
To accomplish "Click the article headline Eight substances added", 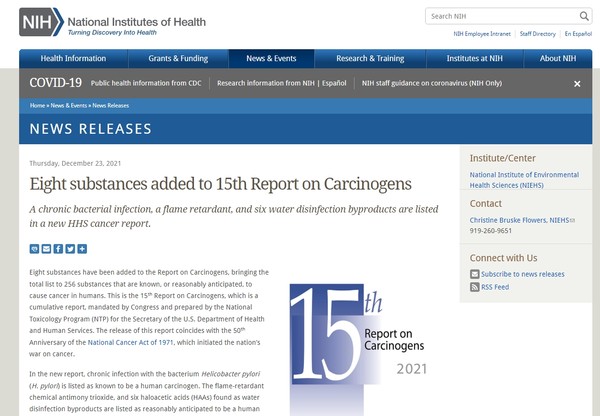I will pyautogui.click(x=220, y=184).
